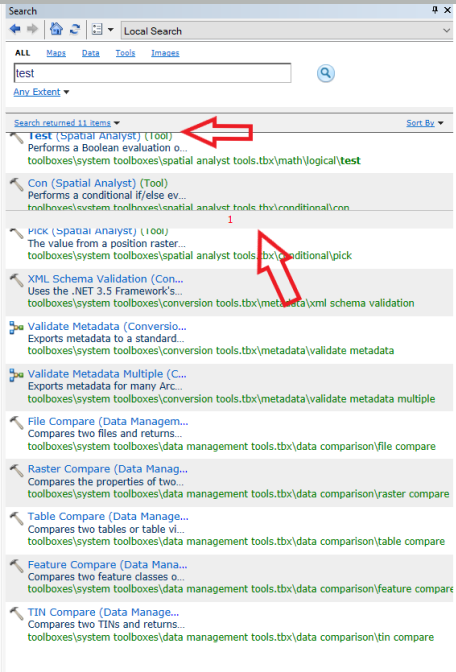456x672 pixels.
Task: Select description 'The value from a position raster...'
Action: pyautogui.click(x=107, y=243)
